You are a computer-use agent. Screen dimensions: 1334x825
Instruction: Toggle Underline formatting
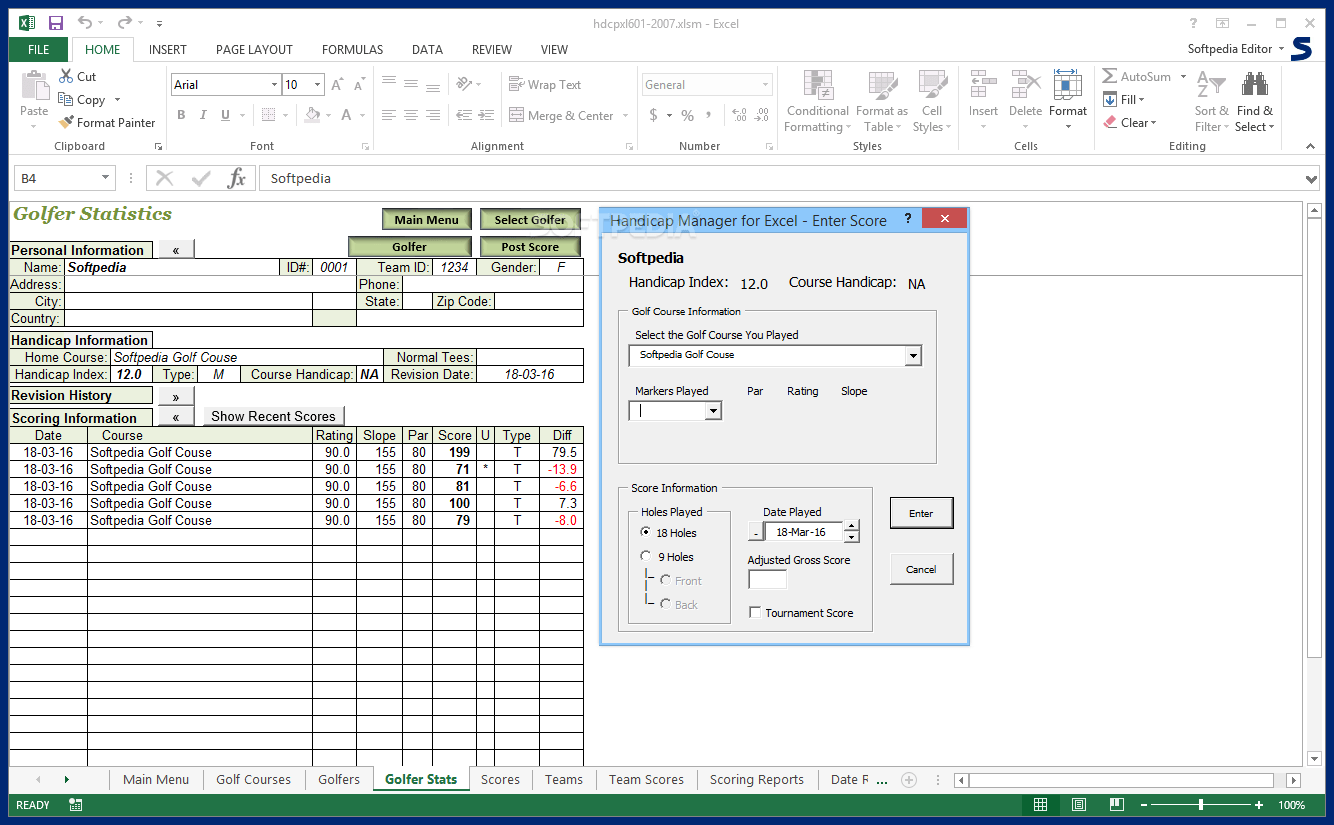point(227,115)
